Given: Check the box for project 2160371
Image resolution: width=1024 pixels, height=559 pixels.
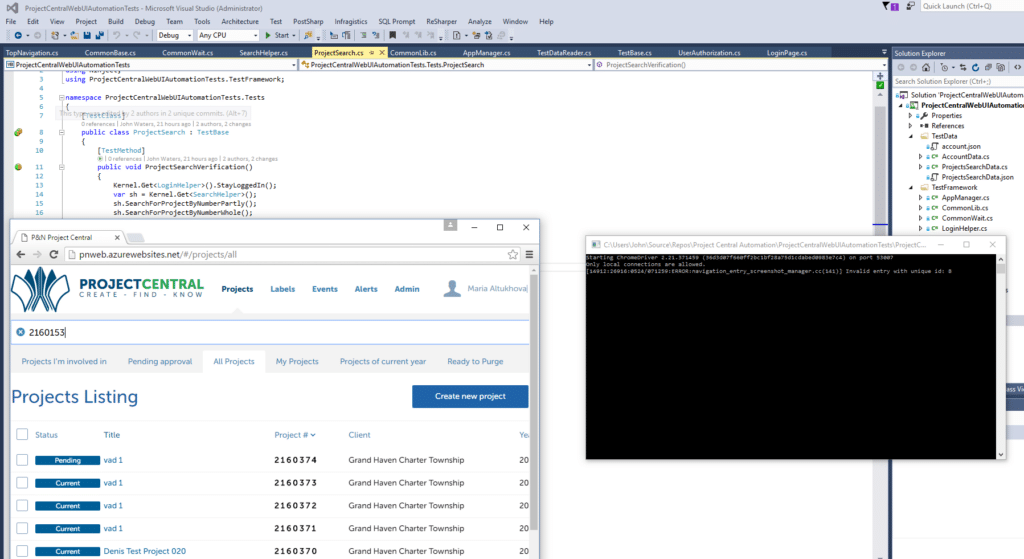Looking at the screenshot, I should [22, 528].
